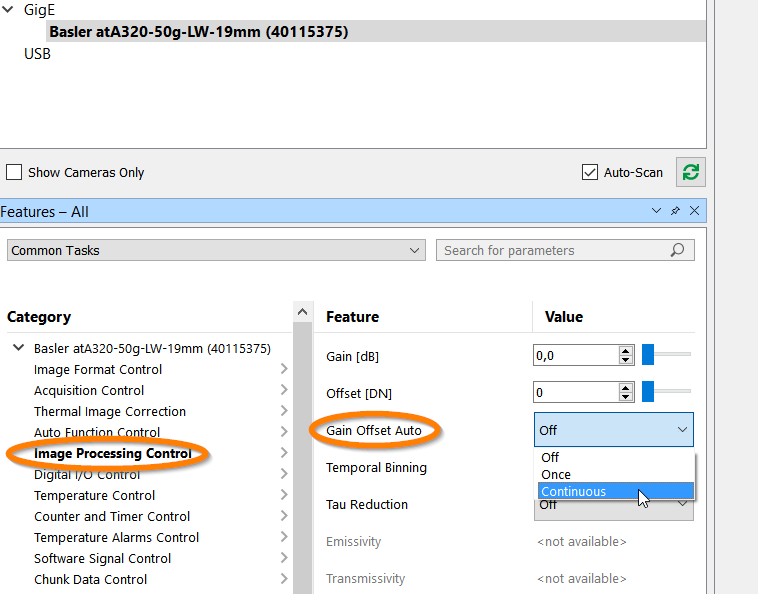
Task: Click the Temporal Binning feature label
Action: (x=376, y=467)
